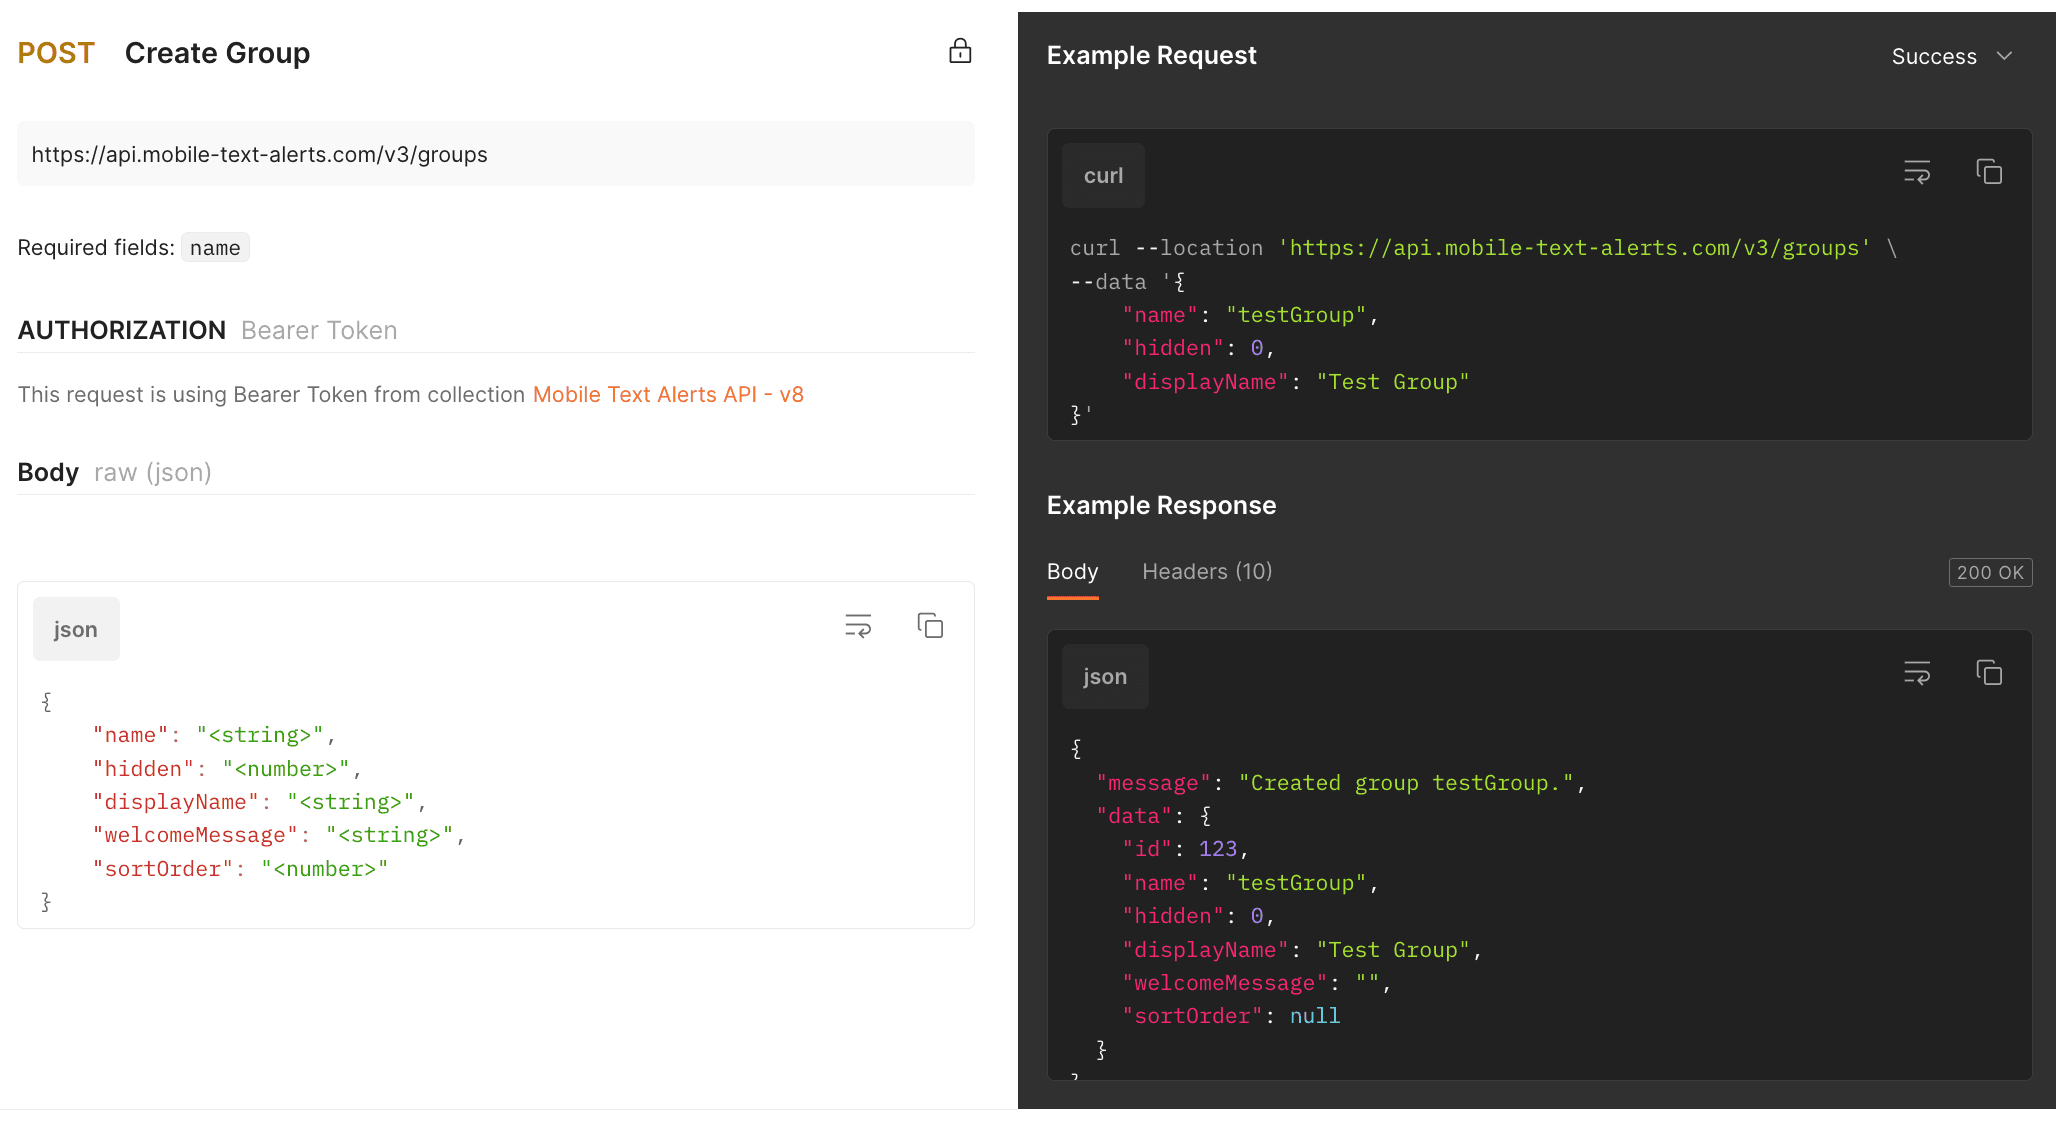This screenshot has height=1124, width=2056.
Task: Copy the example response json
Action: (x=1989, y=673)
